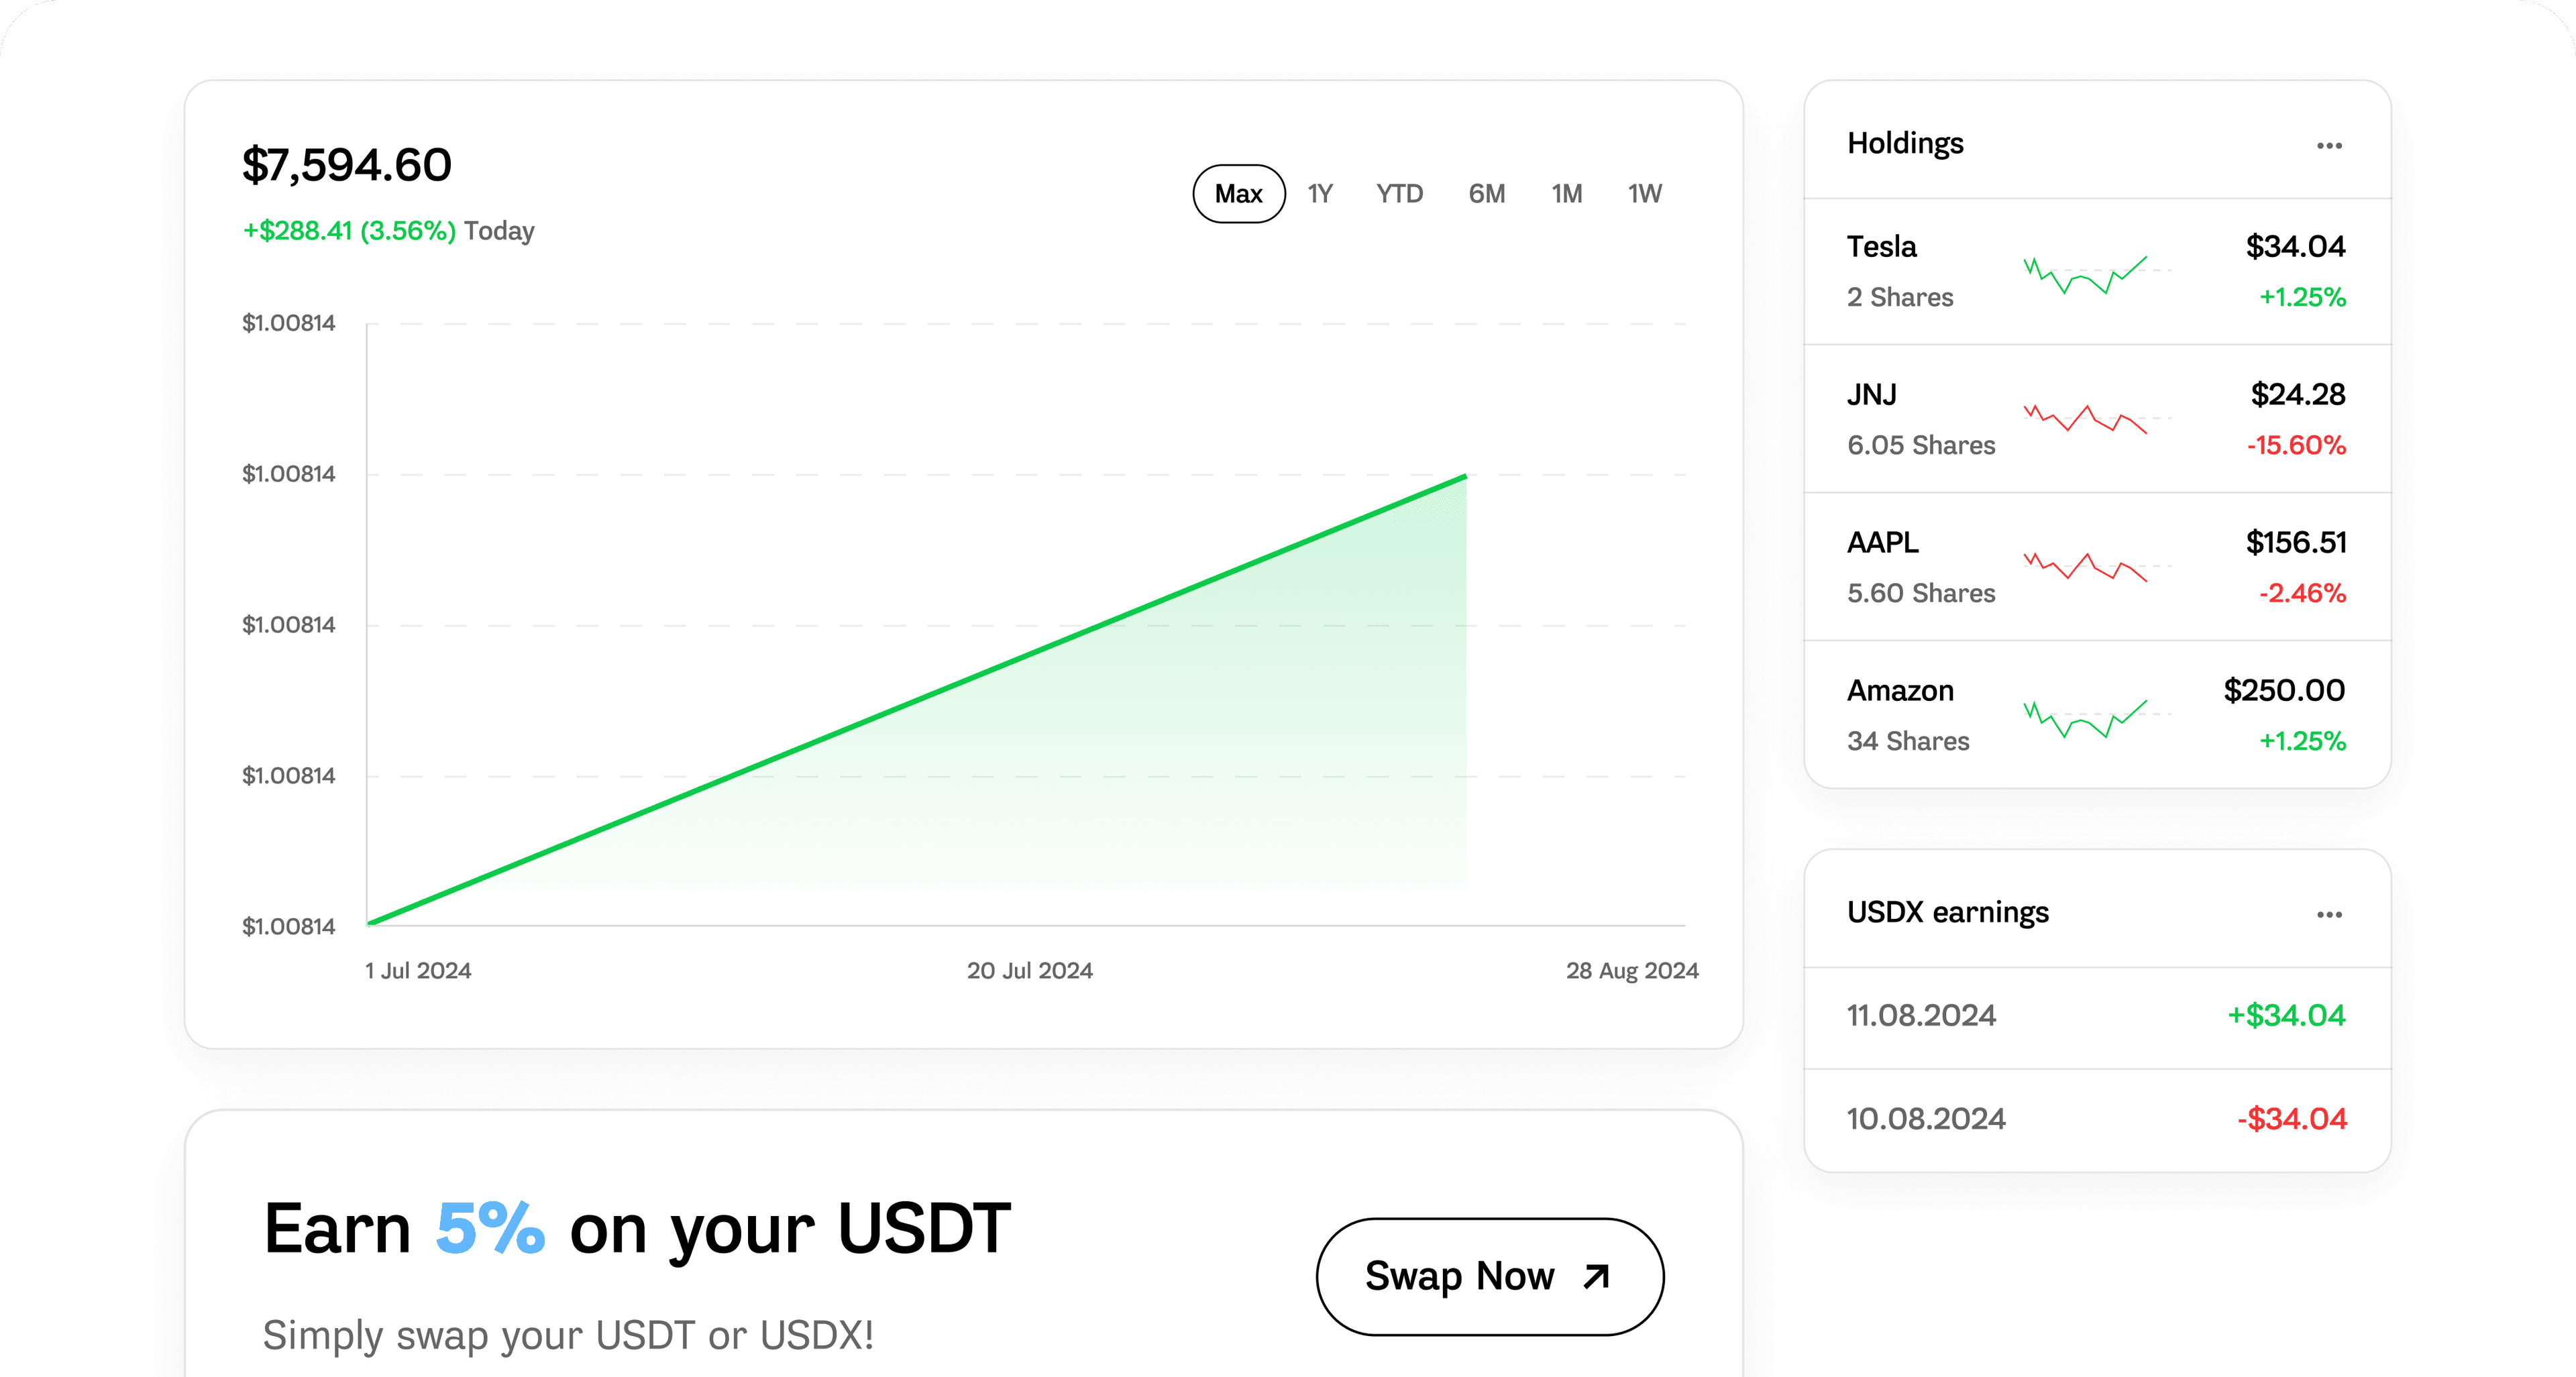This screenshot has width=2576, height=1377.
Task: Click the $7,594.60 portfolio balance
Action: tap(347, 165)
